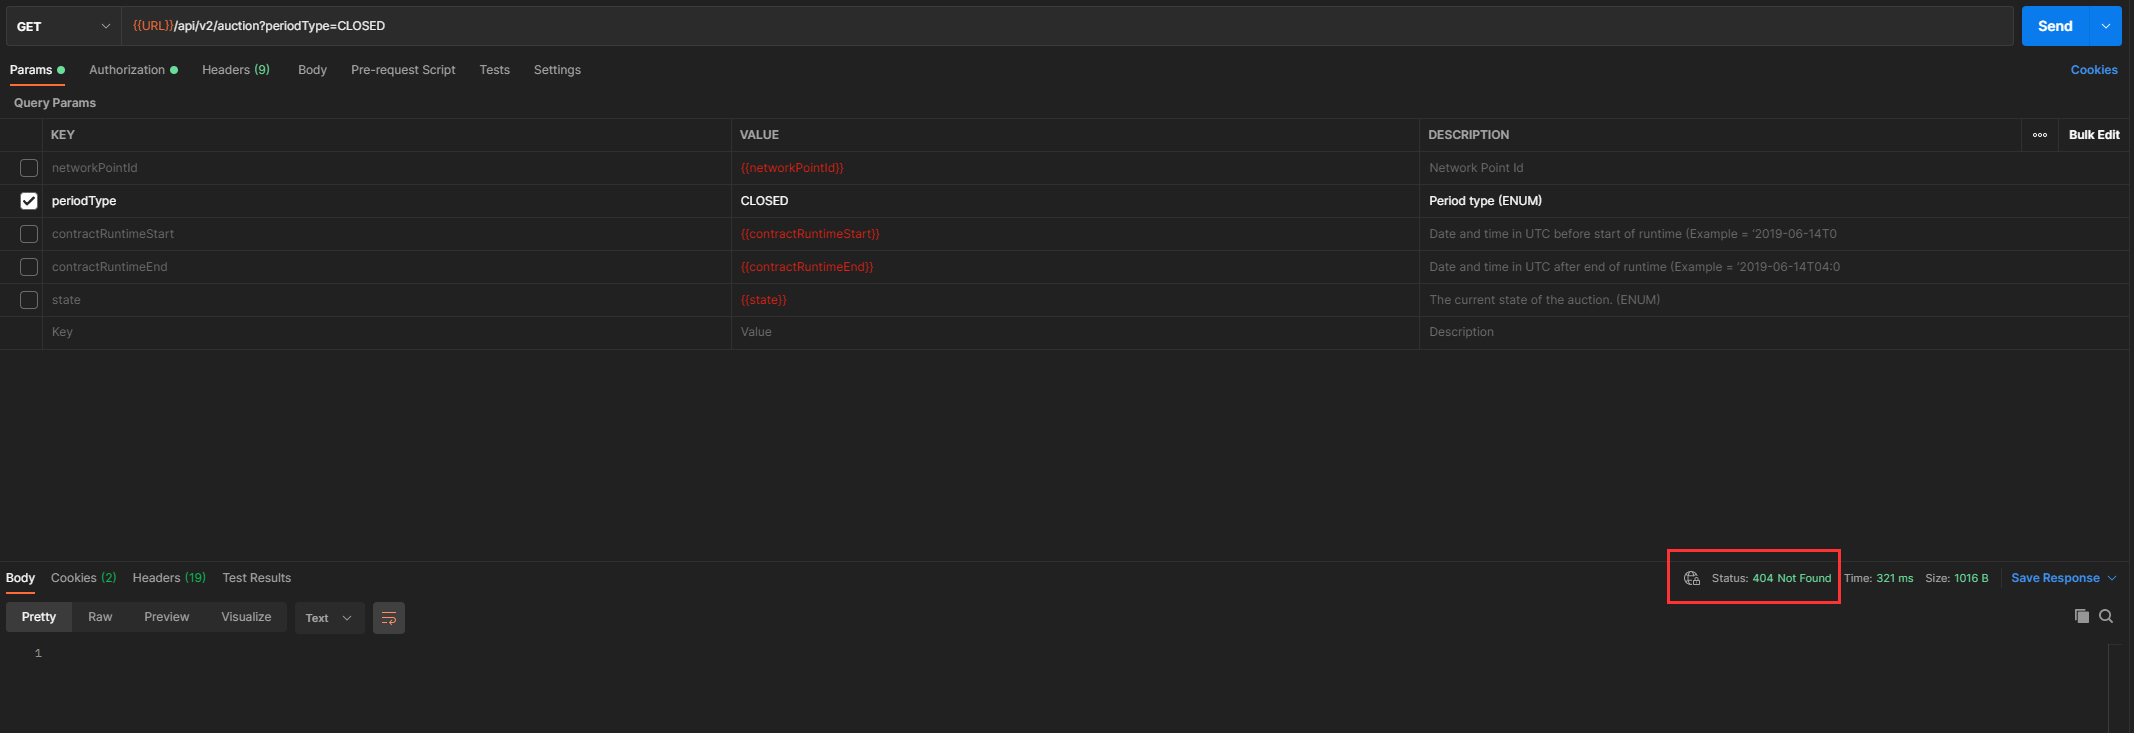The width and height of the screenshot is (2134, 733).
Task: Switch to the Authorization tab
Action: [x=127, y=70]
